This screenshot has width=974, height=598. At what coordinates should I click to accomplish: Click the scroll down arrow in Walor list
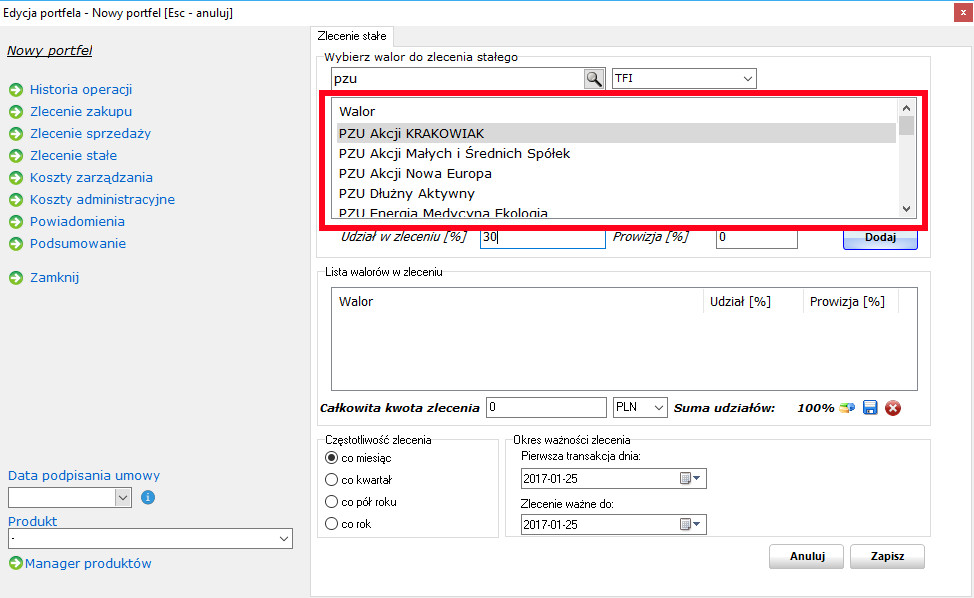(x=907, y=208)
